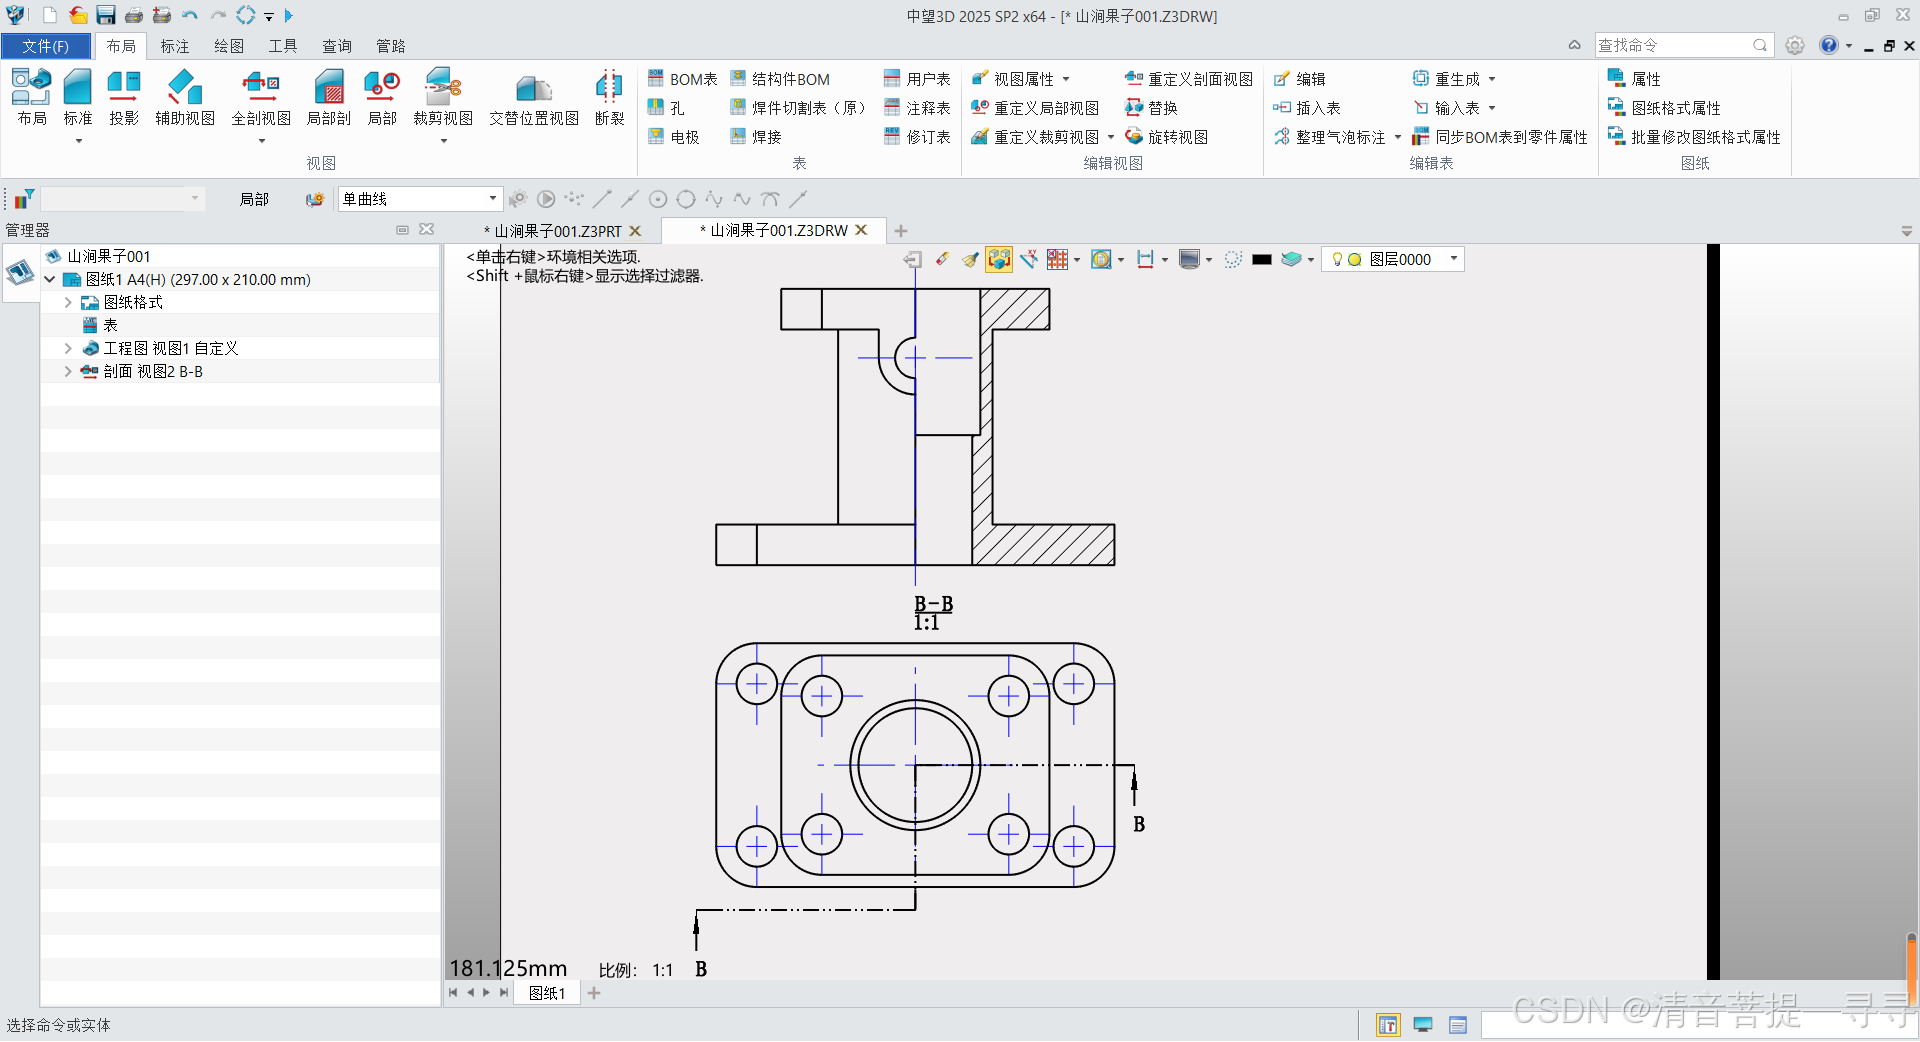Switch to the 绘图 ribbon tab

point(229,46)
